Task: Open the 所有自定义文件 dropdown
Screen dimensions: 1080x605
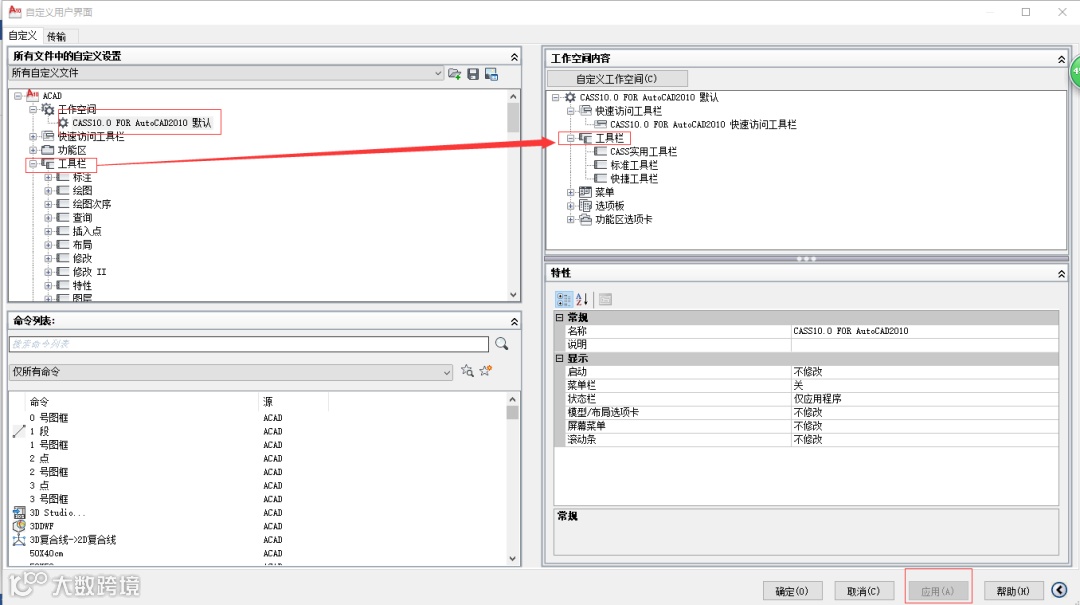Action: tap(438, 73)
